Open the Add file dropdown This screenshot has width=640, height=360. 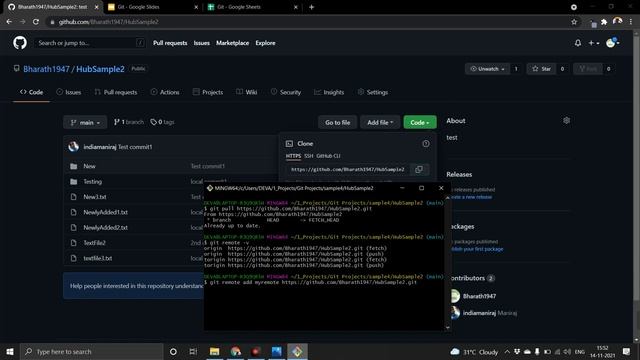tap(380, 122)
